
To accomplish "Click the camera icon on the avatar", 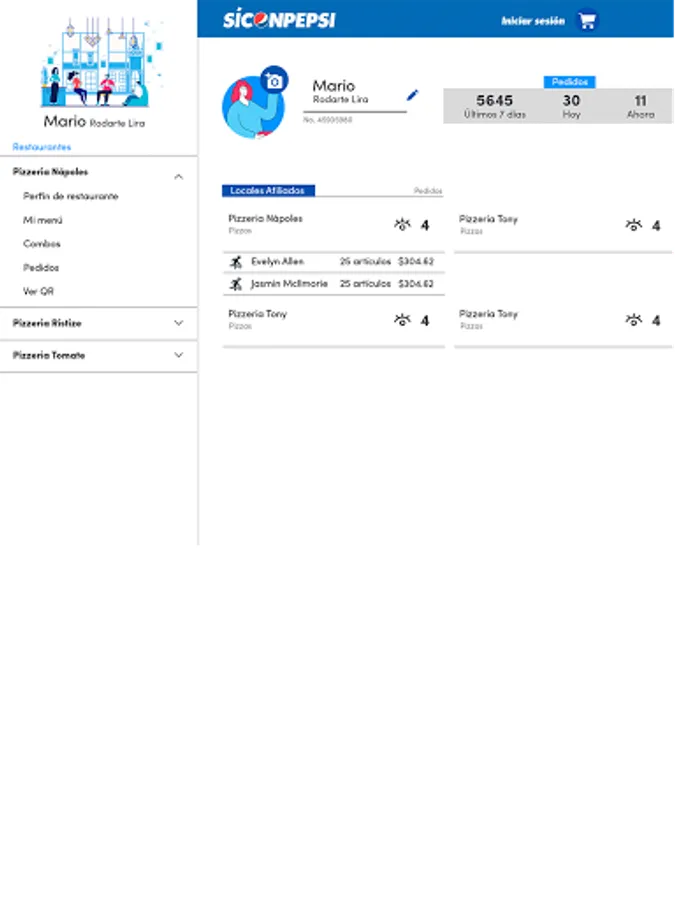I will click(274, 81).
